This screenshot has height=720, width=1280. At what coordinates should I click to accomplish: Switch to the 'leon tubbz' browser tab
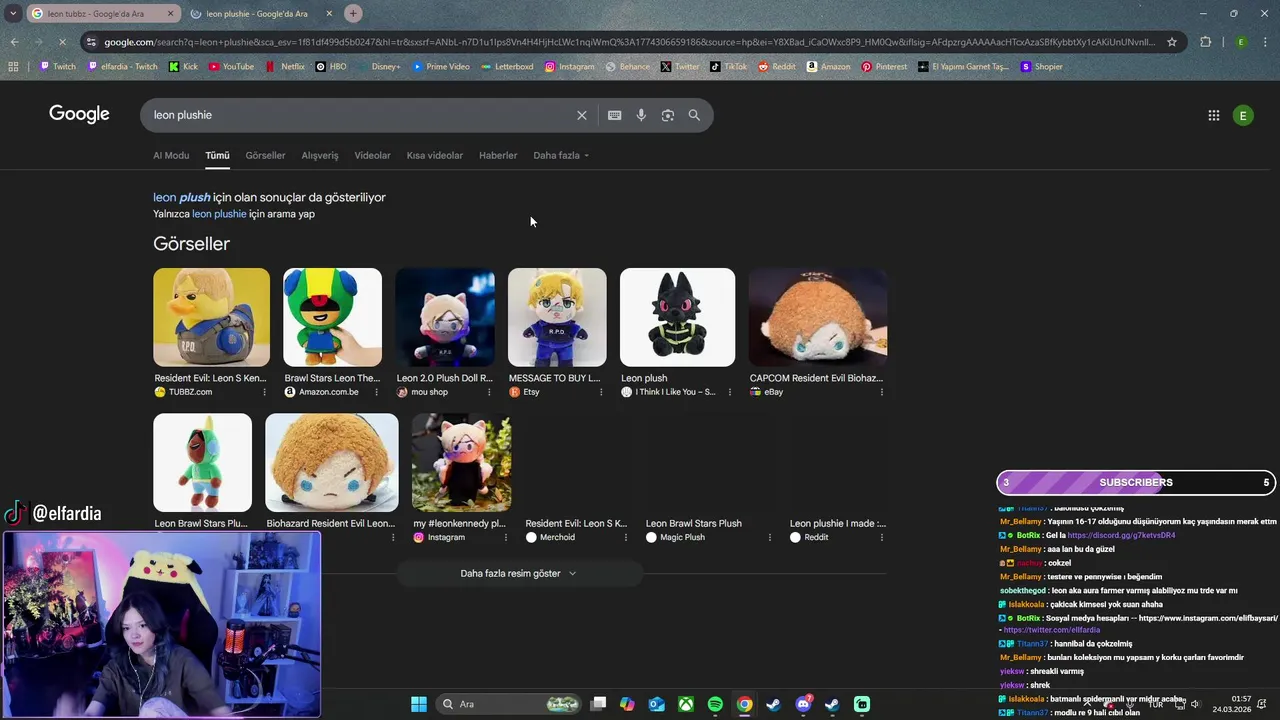point(95,14)
